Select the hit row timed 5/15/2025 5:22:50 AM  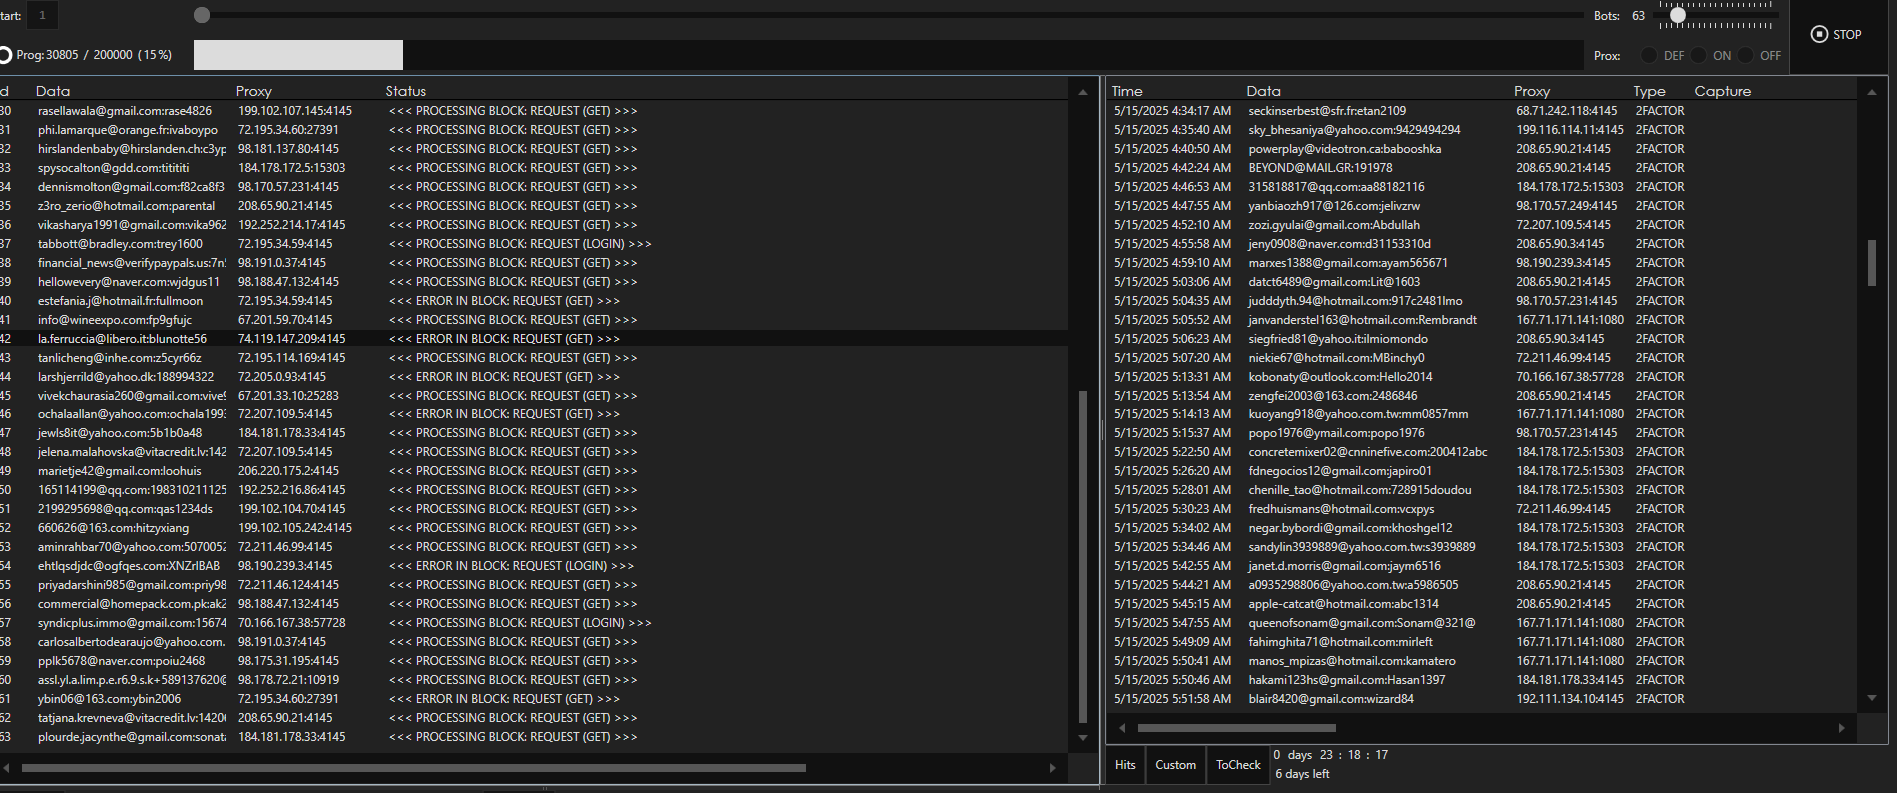pyautogui.click(x=1482, y=452)
